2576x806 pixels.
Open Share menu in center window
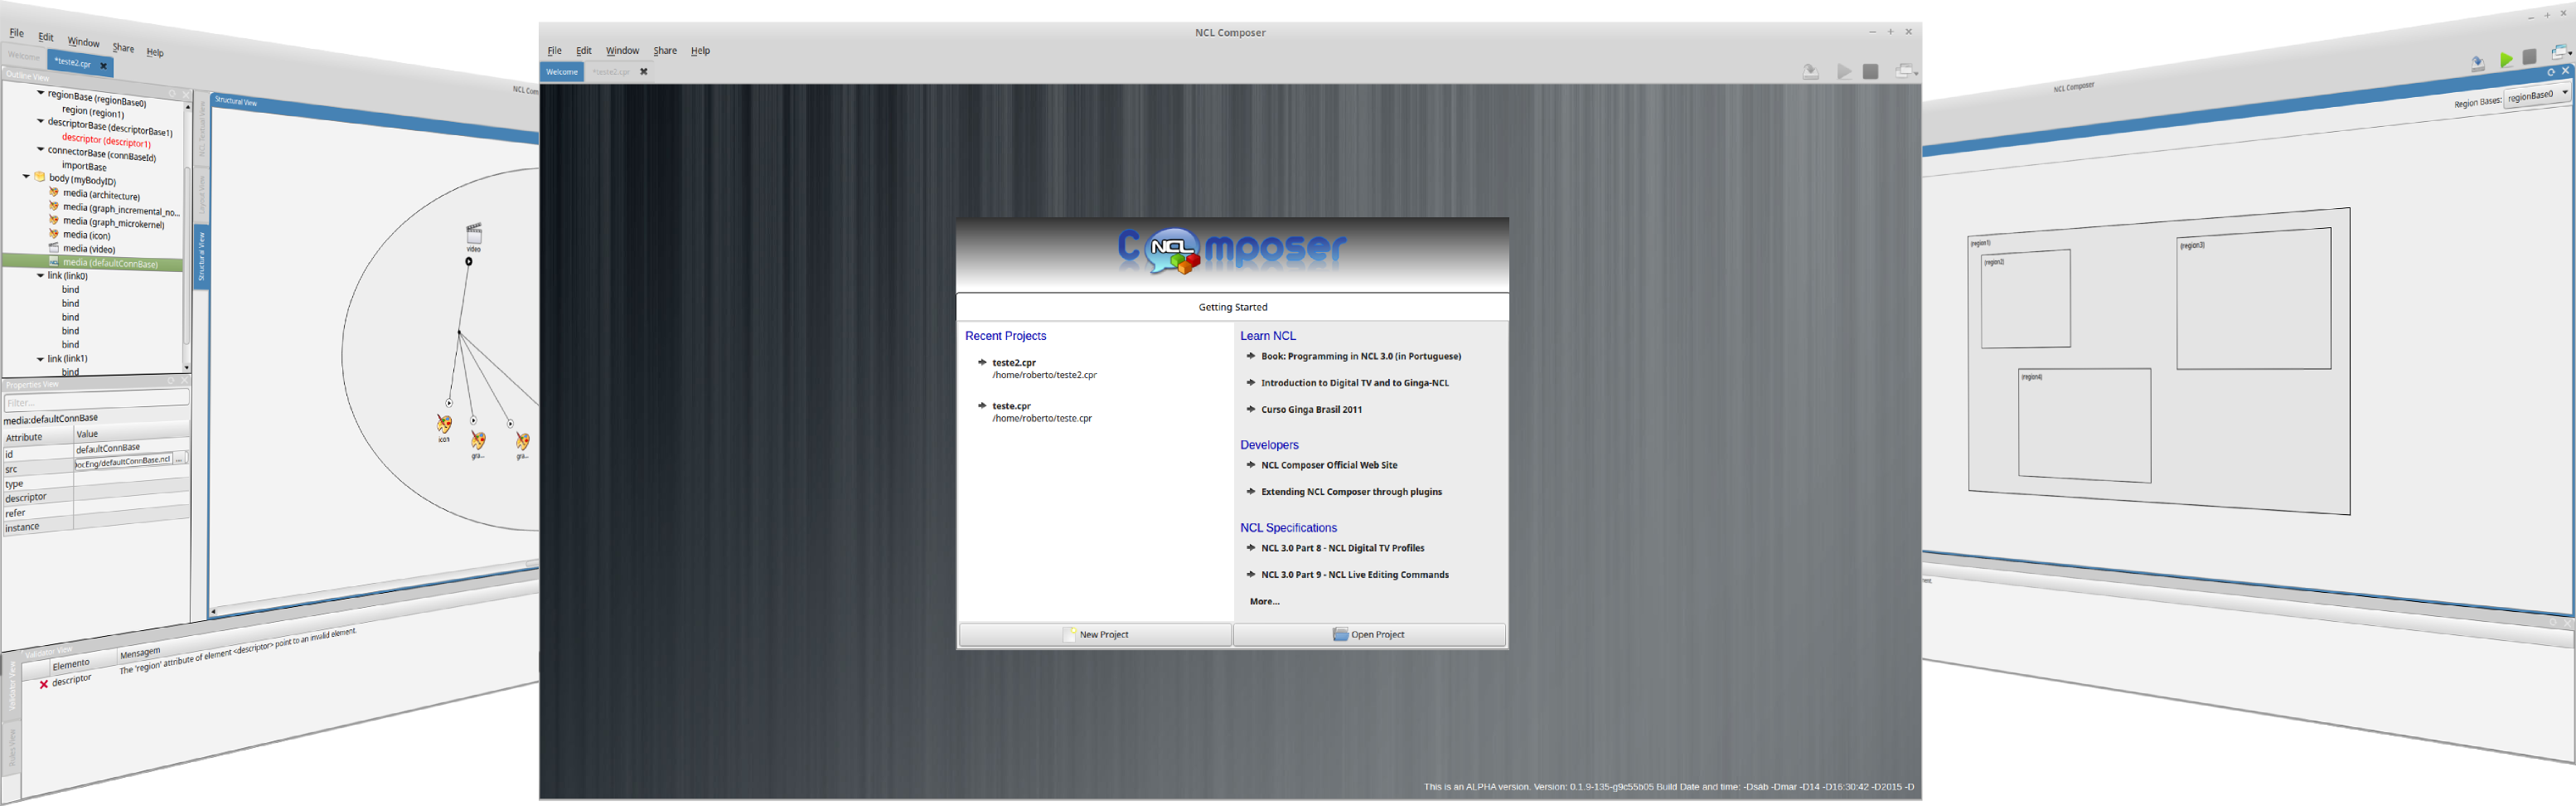pyautogui.click(x=665, y=51)
